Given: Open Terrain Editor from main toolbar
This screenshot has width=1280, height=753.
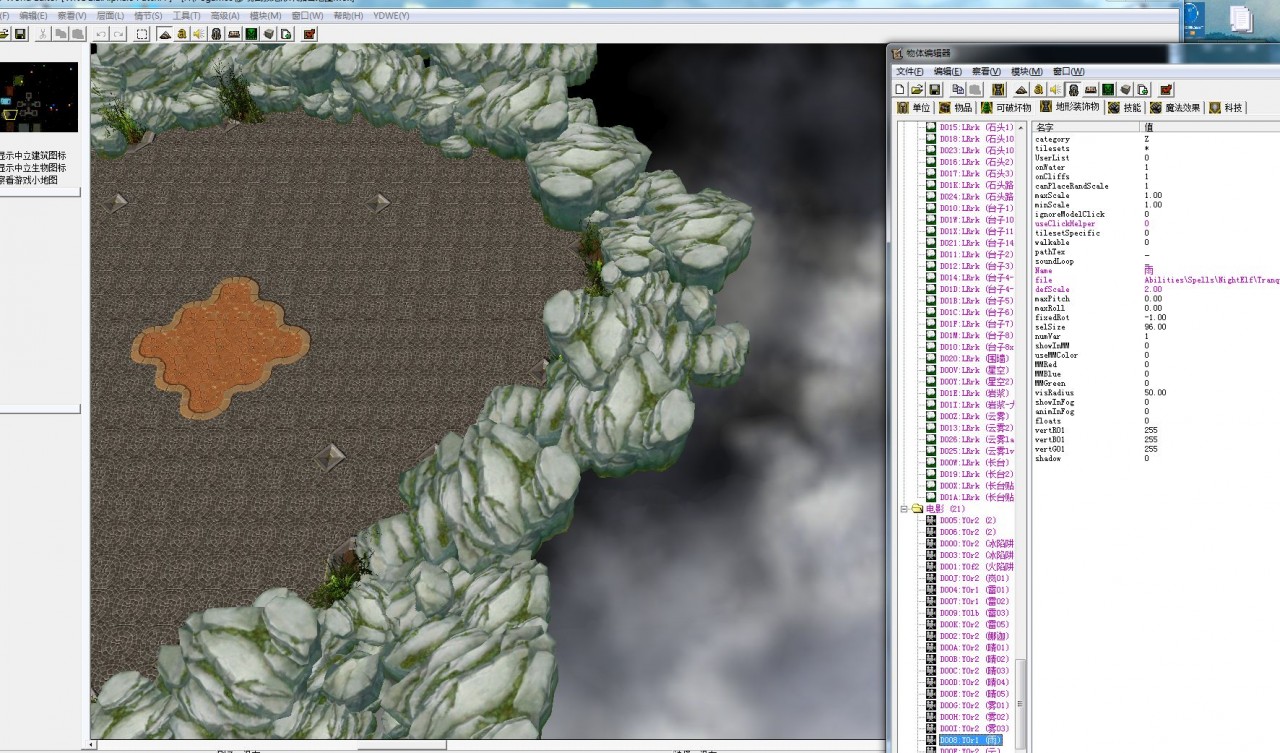Looking at the screenshot, I should pos(165,34).
